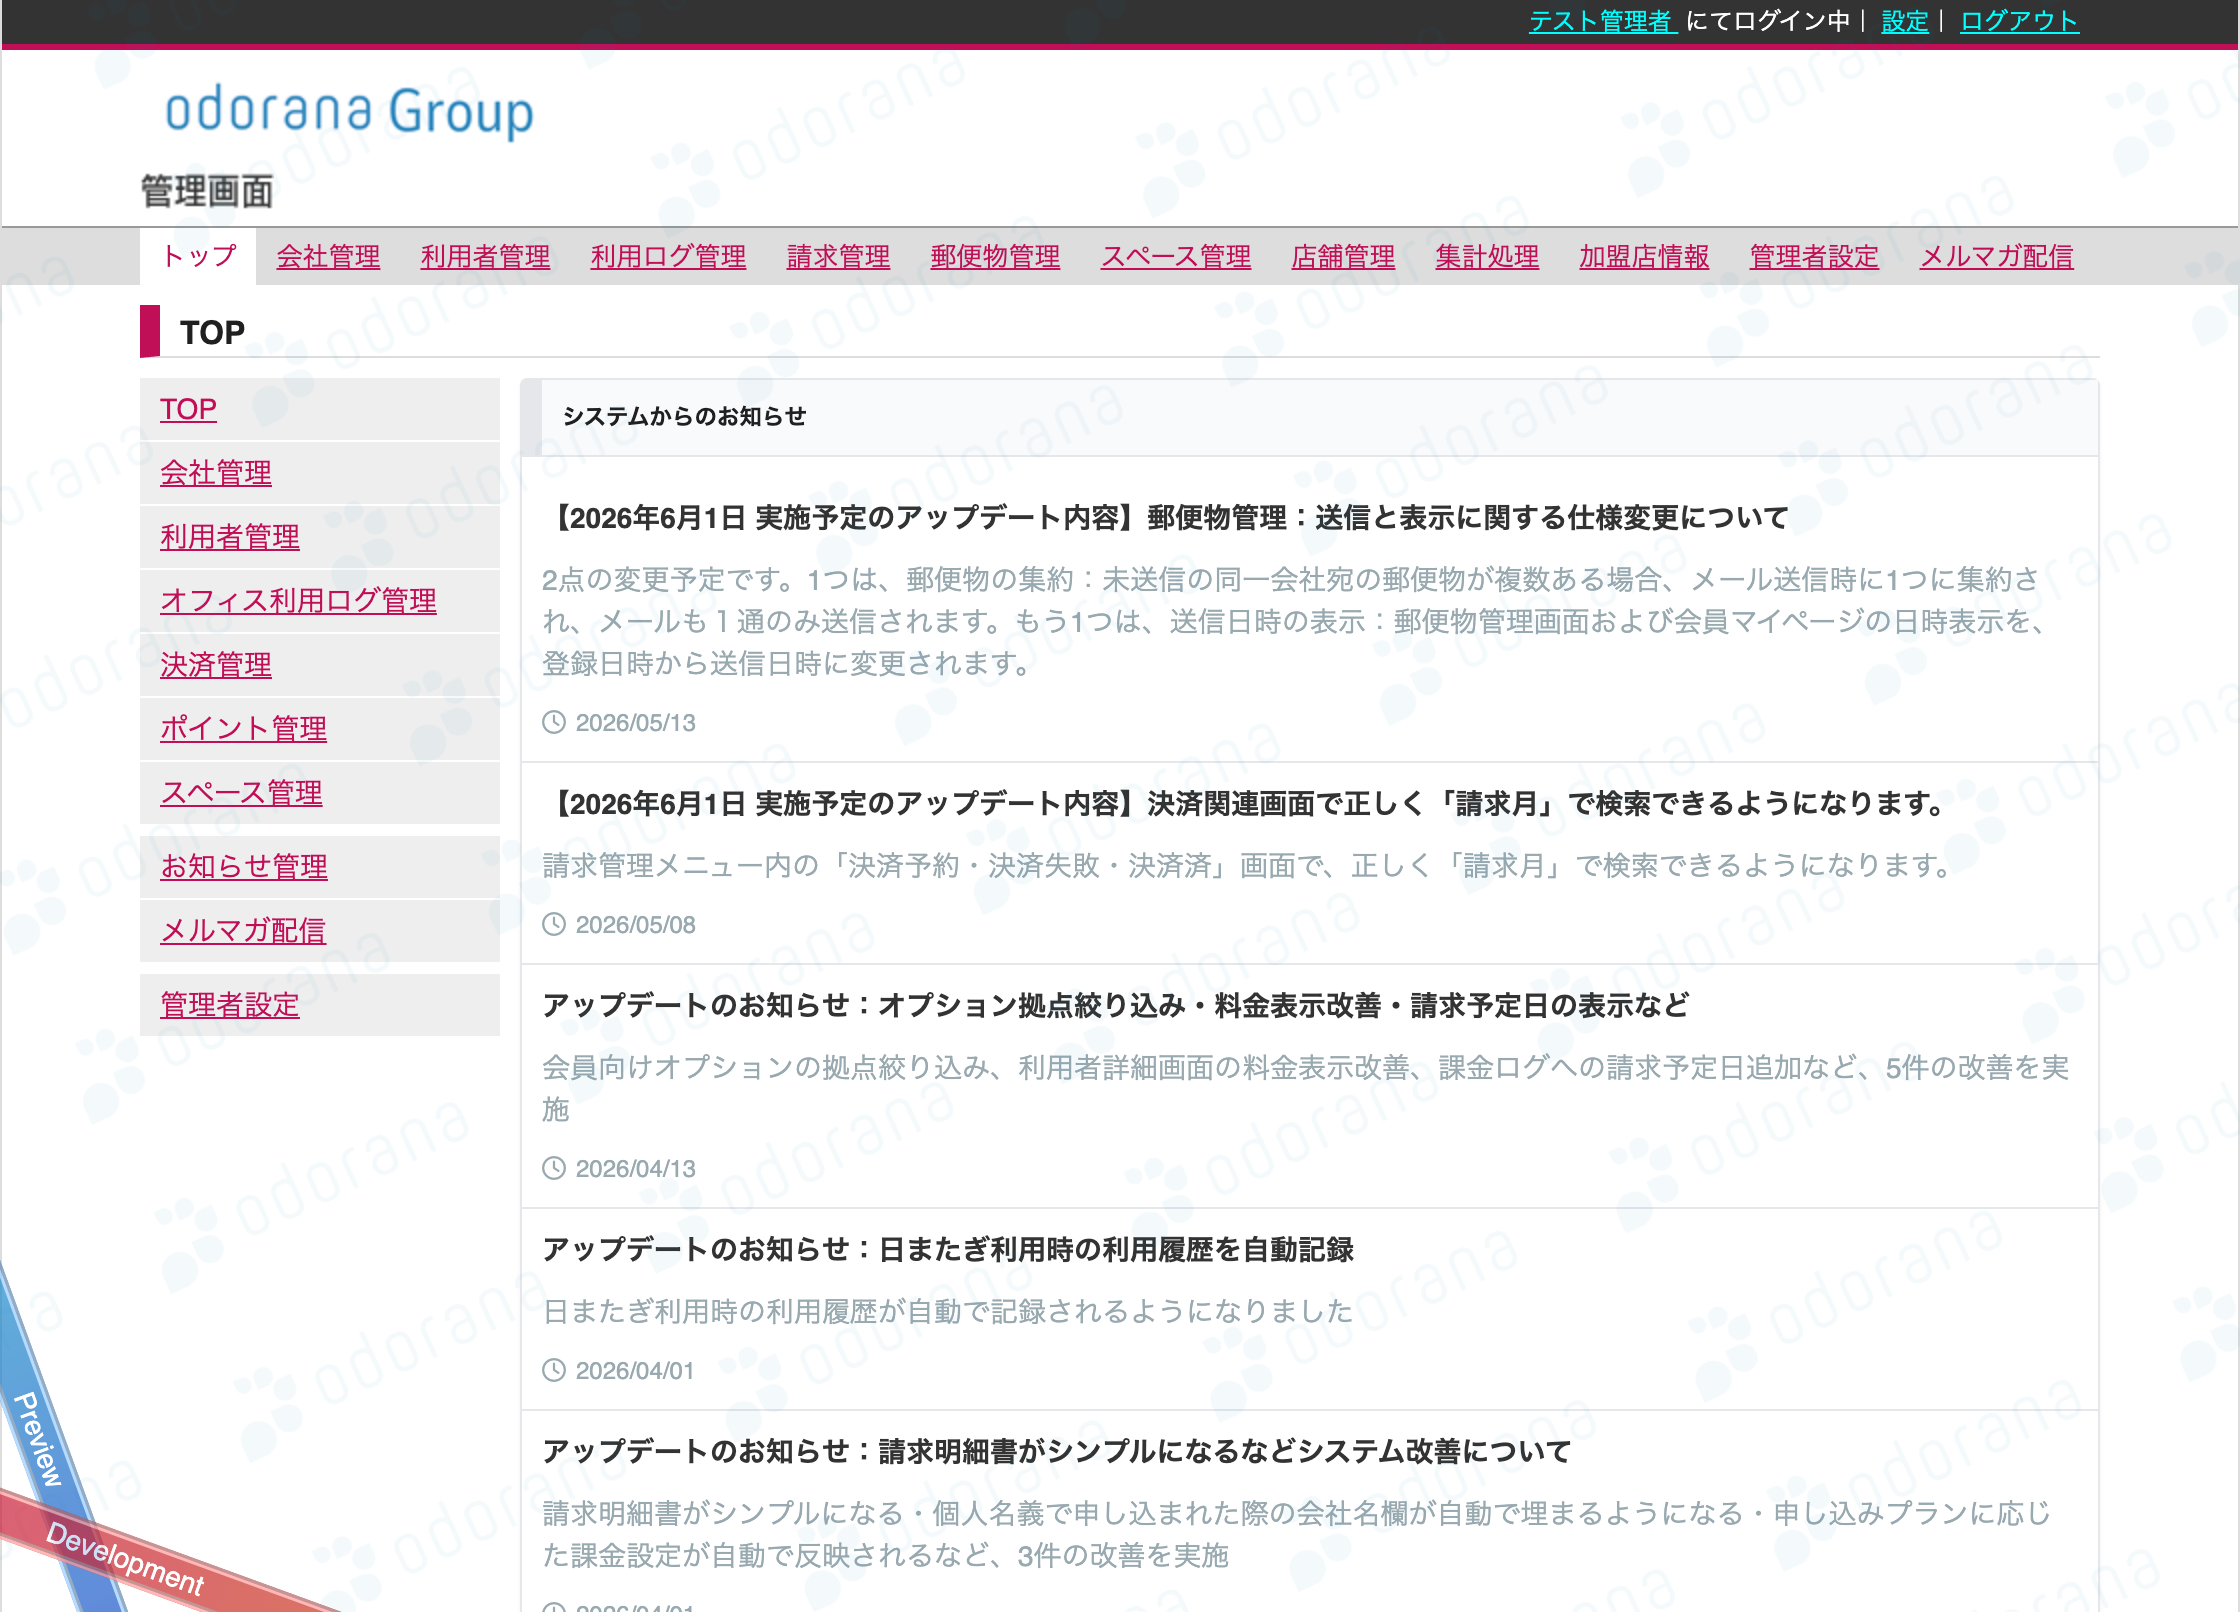Click clock icon beside date 2026/04/01
This screenshot has height=1612, width=2240.
coord(554,1370)
